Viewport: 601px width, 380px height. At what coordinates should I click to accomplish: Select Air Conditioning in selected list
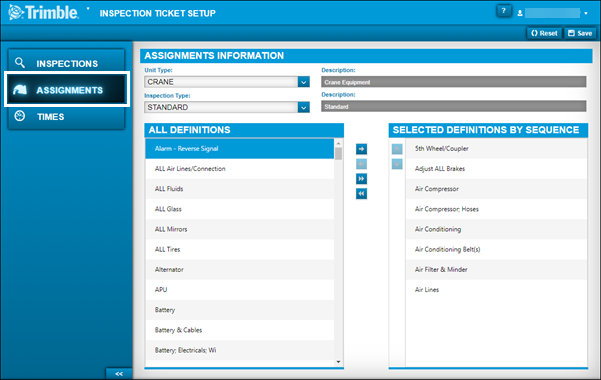tap(496, 229)
